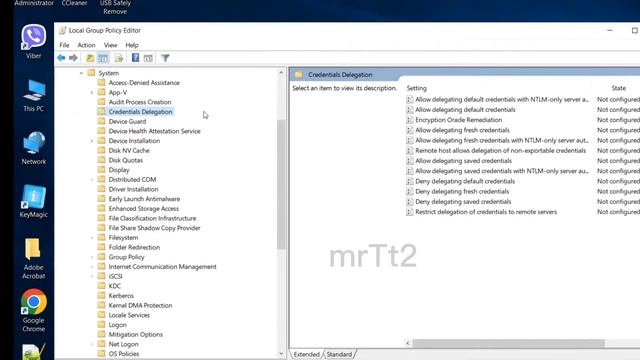The image size is (640, 360).
Task: Select Device Health Attestation Service folder
Action: point(154,131)
